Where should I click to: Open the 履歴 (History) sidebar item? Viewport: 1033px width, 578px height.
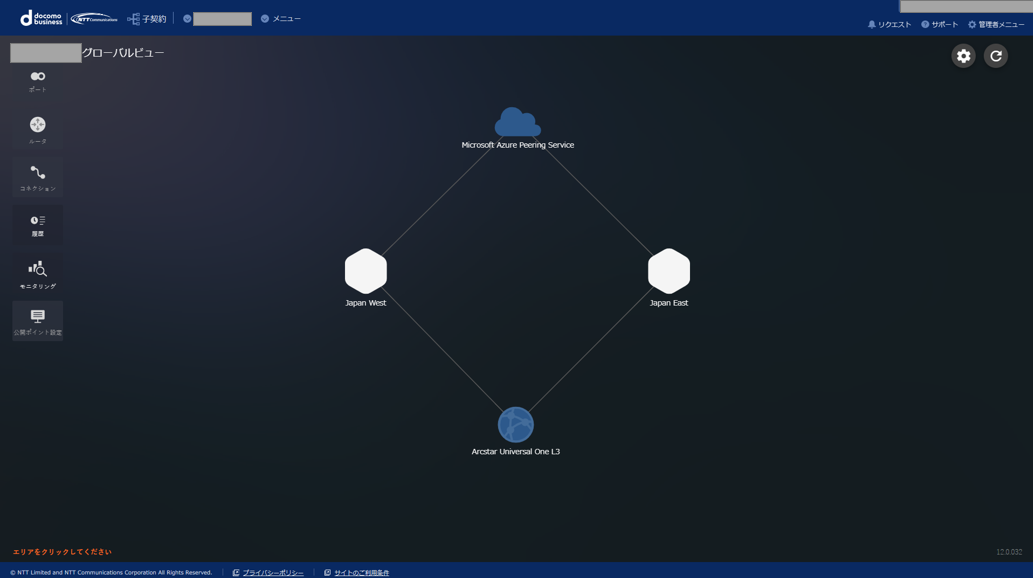[x=38, y=225]
